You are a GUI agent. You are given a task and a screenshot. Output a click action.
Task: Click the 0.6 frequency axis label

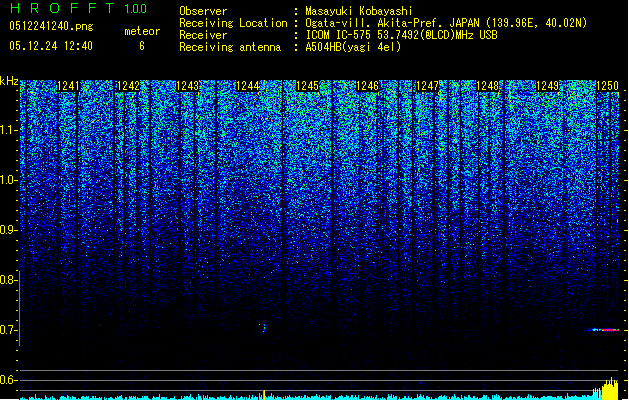click(x=8, y=380)
